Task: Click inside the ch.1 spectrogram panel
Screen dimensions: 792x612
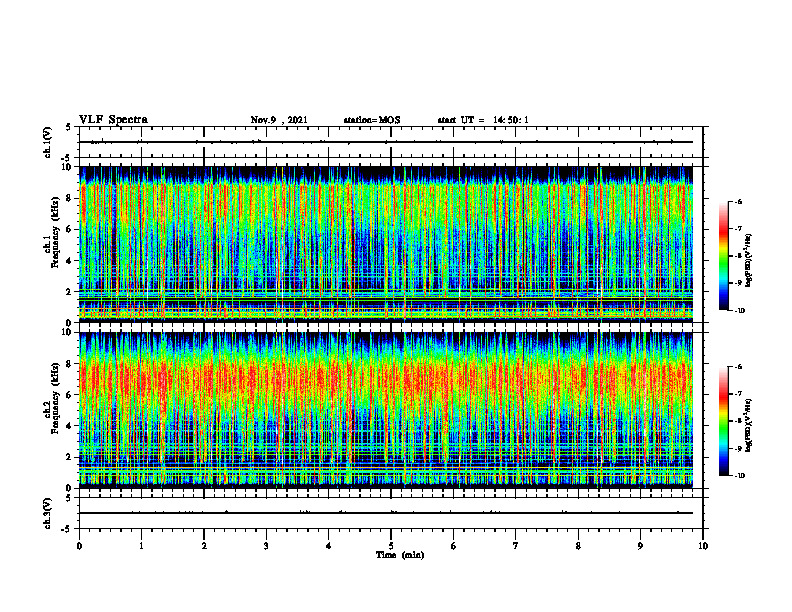Action: click(386, 244)
